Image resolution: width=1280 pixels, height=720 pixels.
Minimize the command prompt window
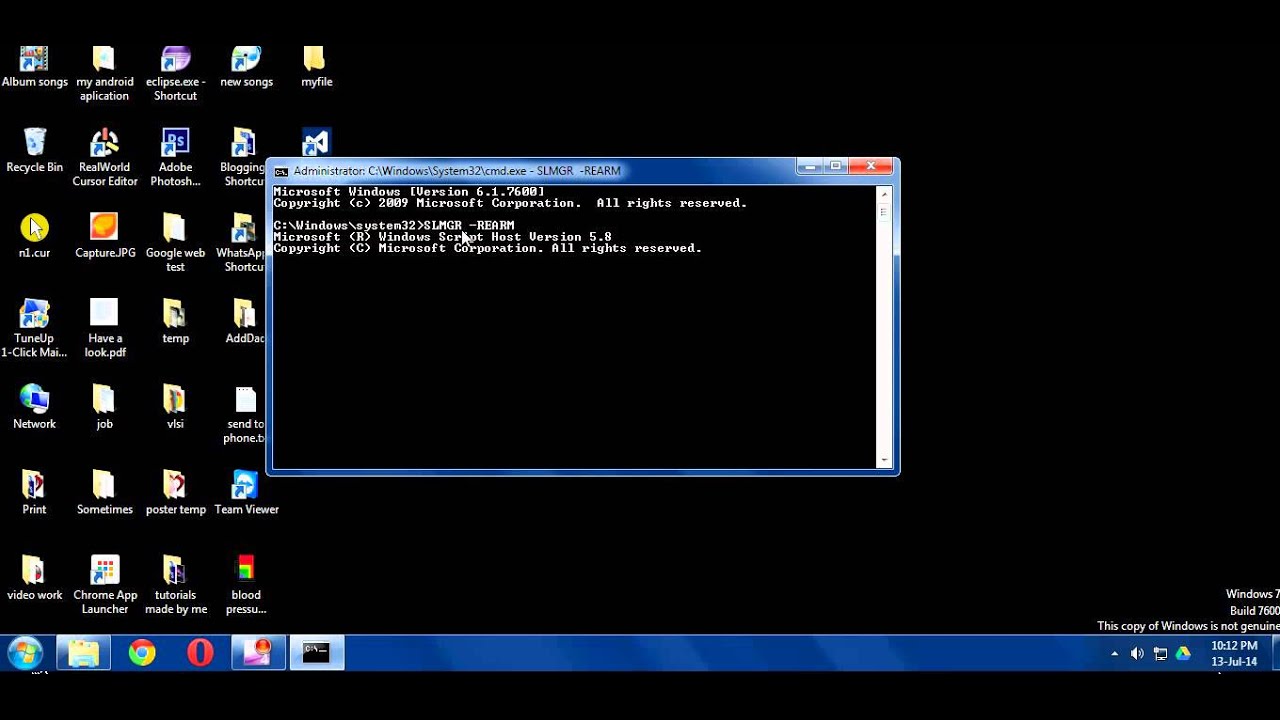point(811,166)
